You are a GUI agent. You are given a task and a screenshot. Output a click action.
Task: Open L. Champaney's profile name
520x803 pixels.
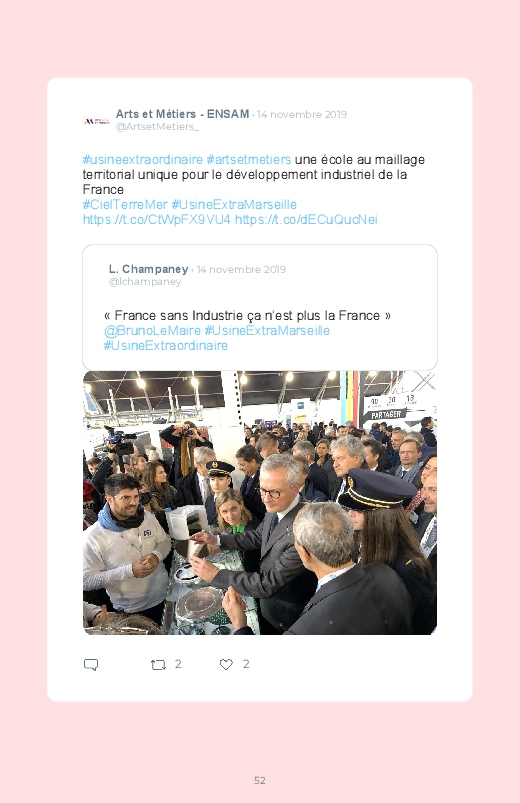click(149, 269)
